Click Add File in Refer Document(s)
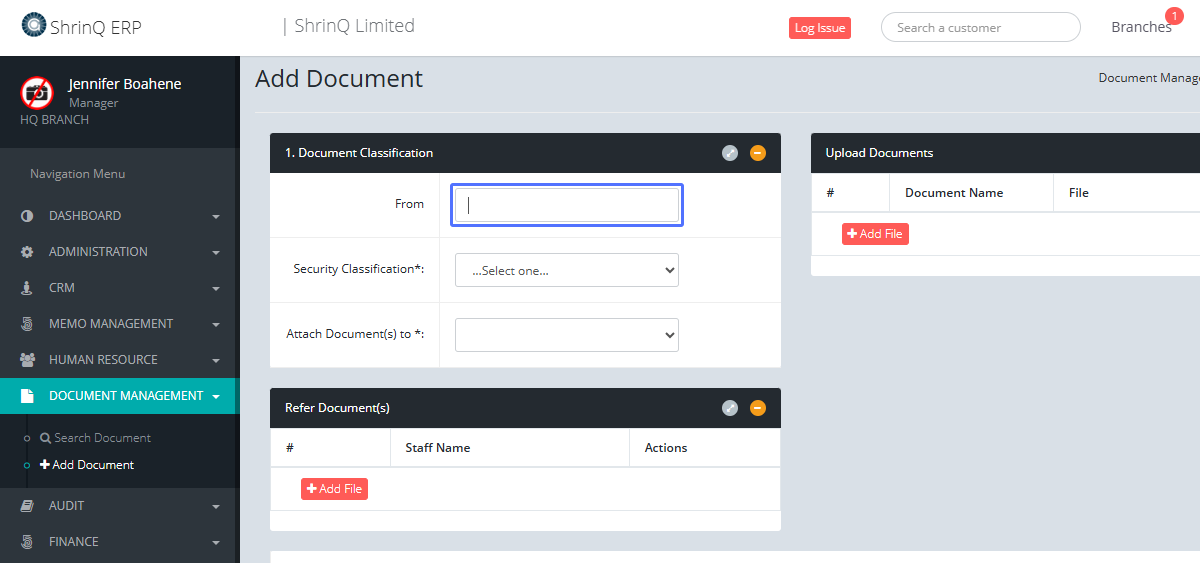 click(334, 489)
